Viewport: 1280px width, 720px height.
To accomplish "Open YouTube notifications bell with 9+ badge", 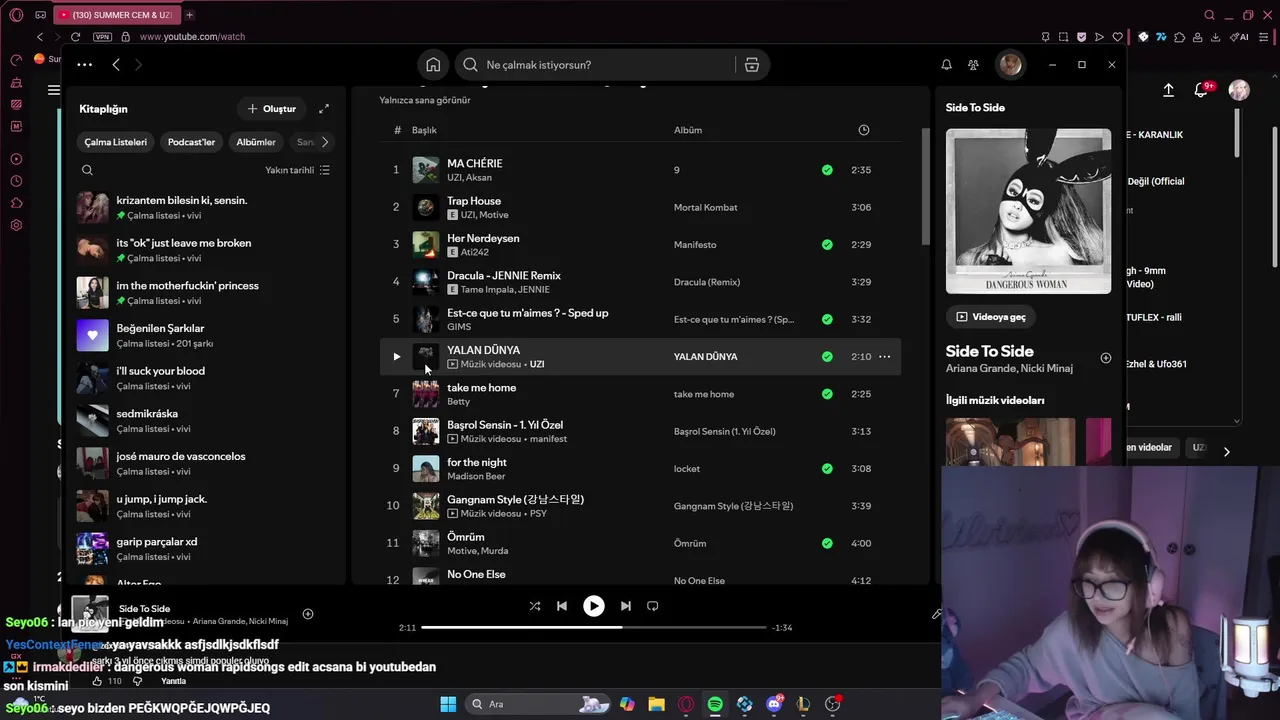I will tap(1203, 90).
